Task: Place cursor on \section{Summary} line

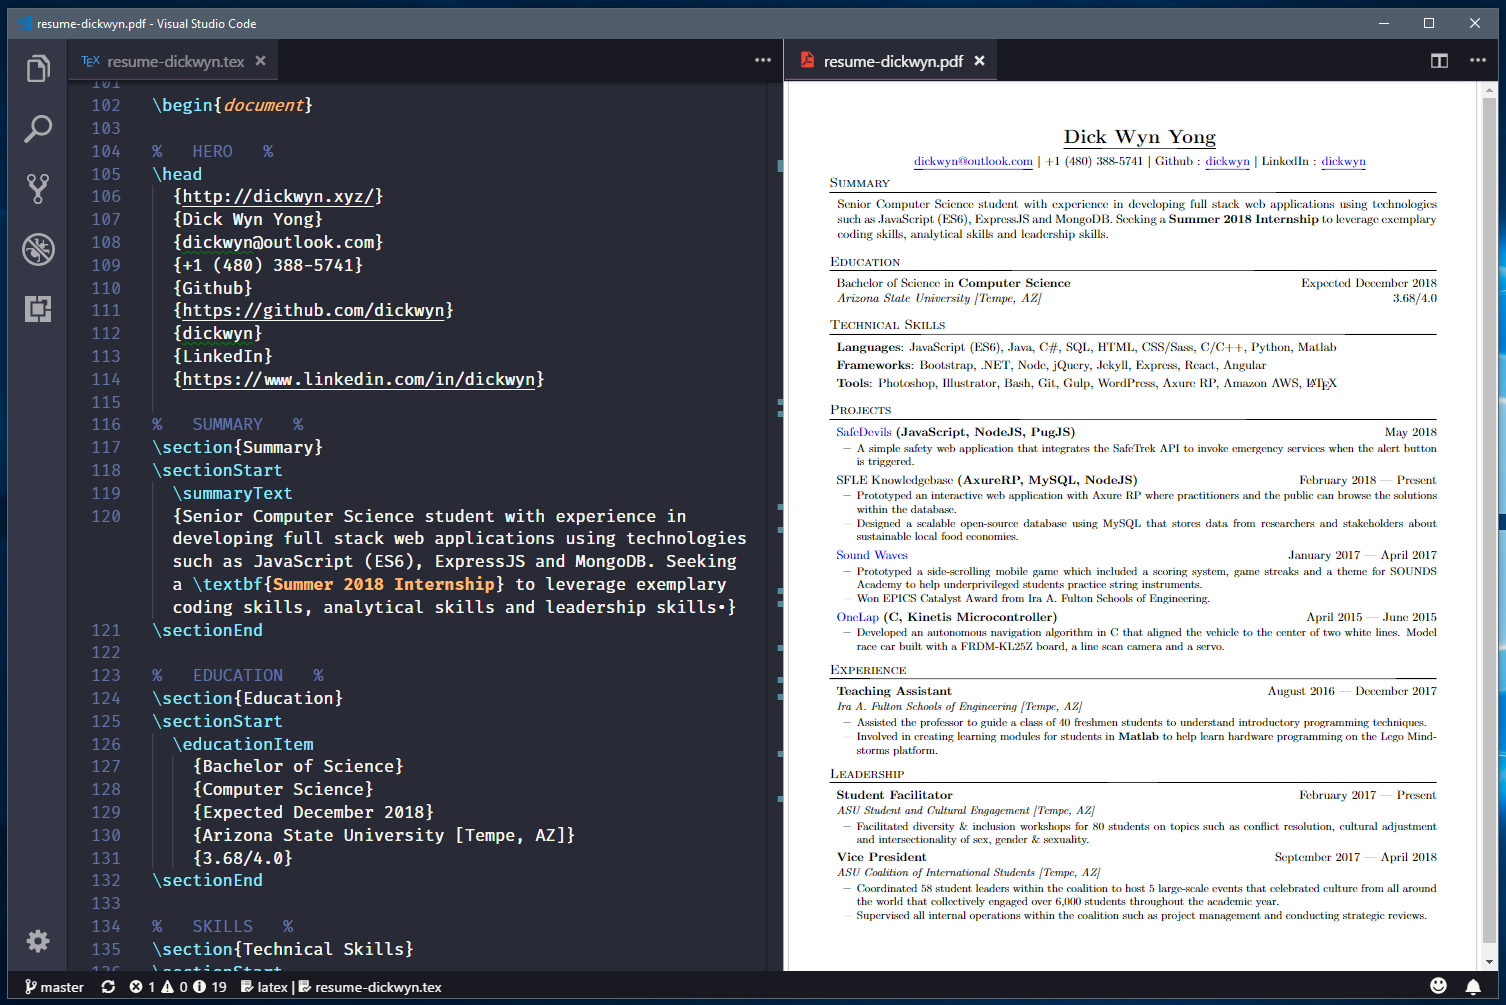Action: [x=237, y=447]
